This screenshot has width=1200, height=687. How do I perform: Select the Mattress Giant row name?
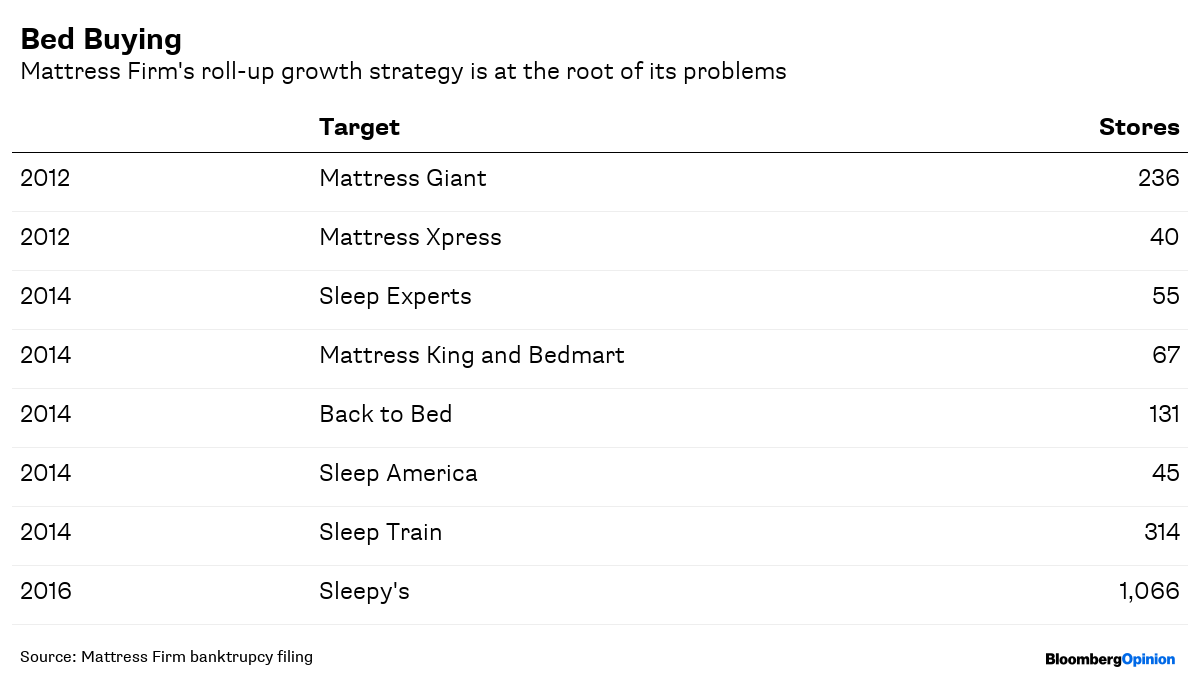pyautogui.click(x=403, y=178)
